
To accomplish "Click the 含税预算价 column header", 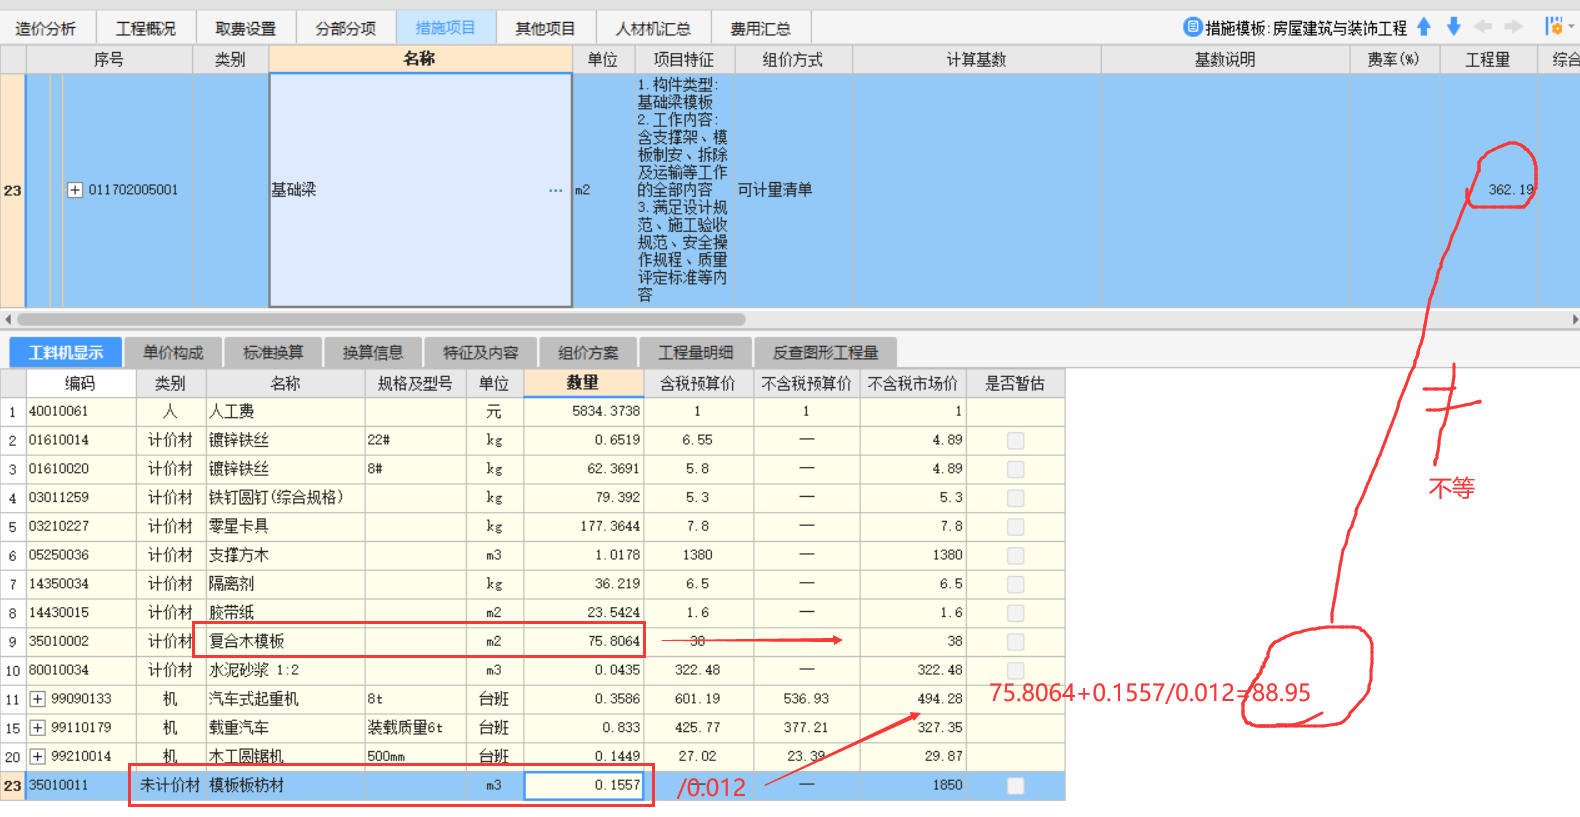I will (698, 384).
